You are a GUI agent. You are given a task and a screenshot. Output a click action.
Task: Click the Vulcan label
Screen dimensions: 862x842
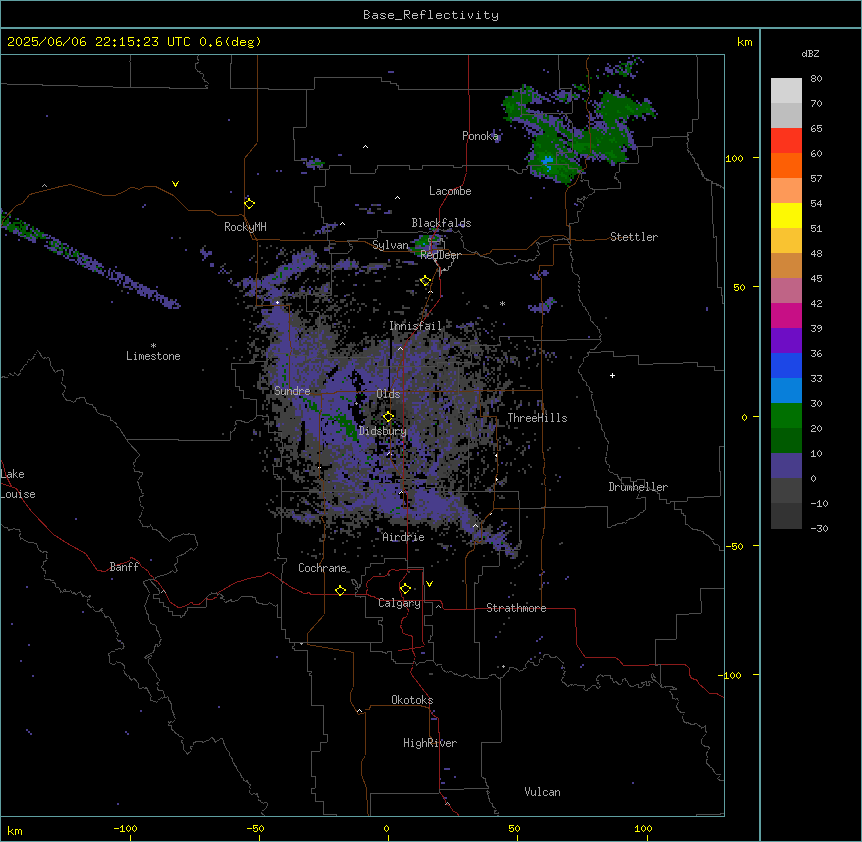click(543, 792)
